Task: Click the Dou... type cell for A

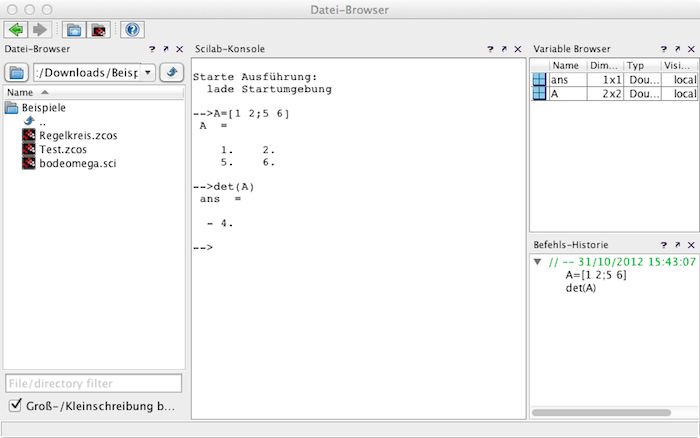Action: coord(642,94)
